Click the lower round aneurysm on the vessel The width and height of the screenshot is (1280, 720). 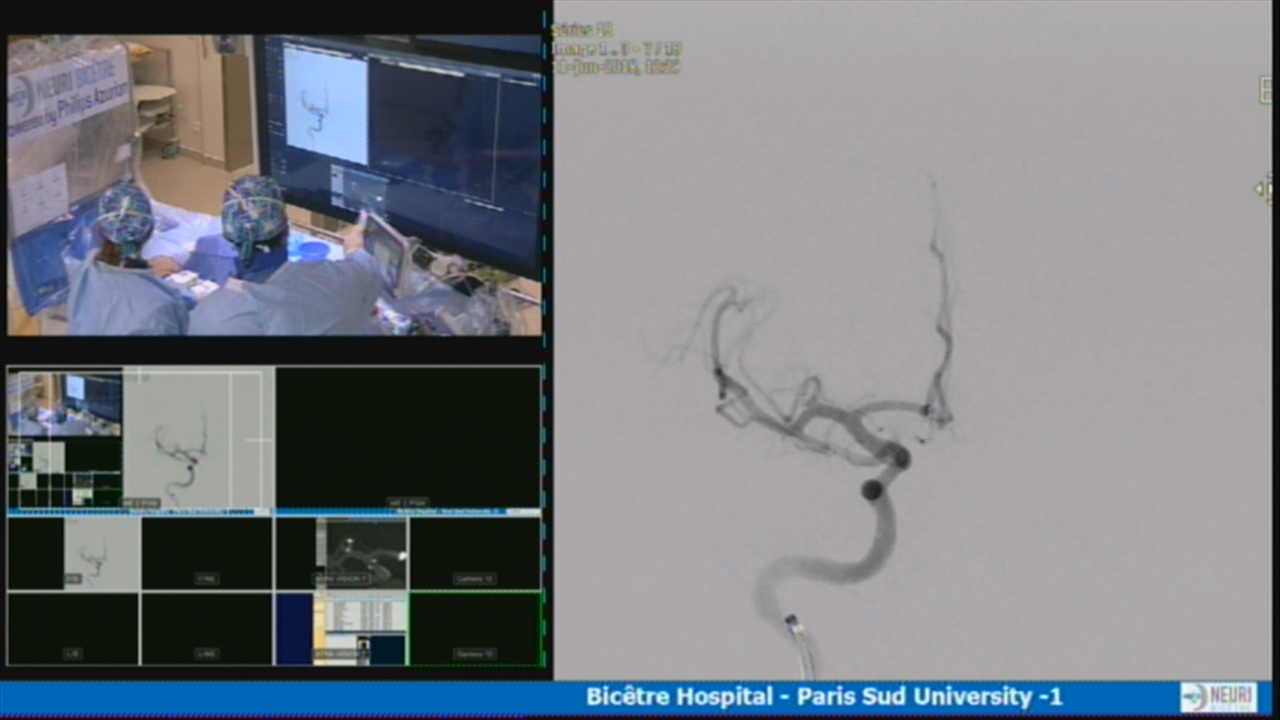coord(873,490)
